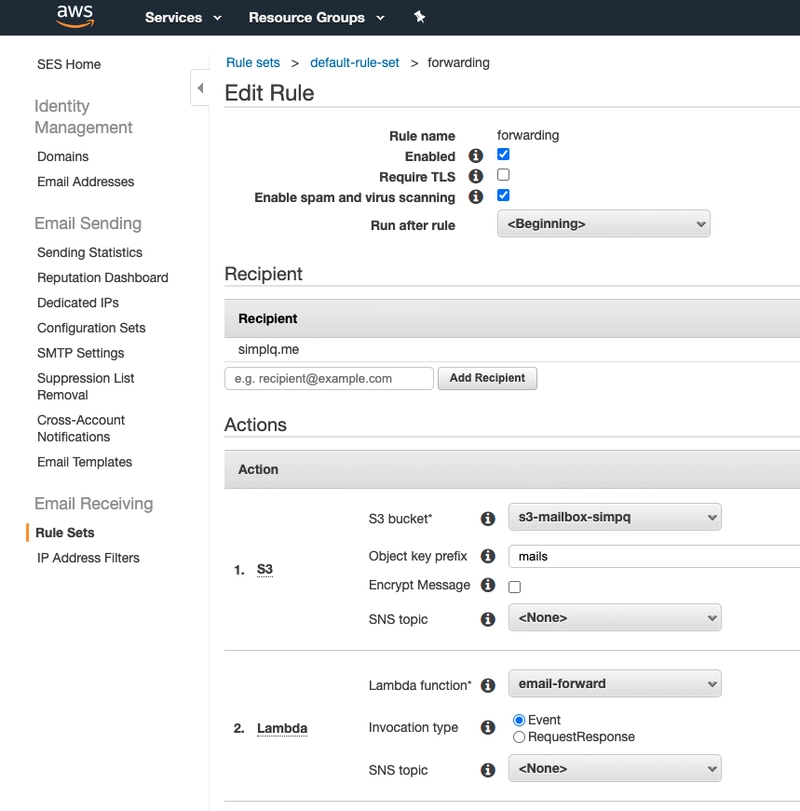Open the Lambda function dropdown
Image resolution: width=800 pixels, height=811 pixels.
click(615, 684)
